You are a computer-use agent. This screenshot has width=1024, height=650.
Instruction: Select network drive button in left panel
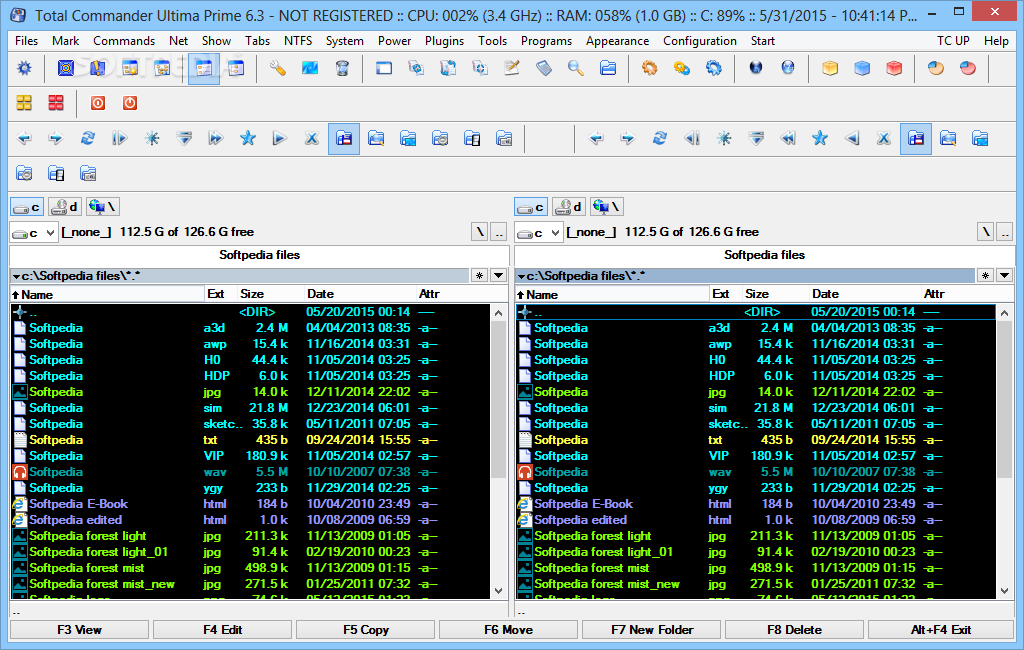pyautogui.click(x=103, y=207)
